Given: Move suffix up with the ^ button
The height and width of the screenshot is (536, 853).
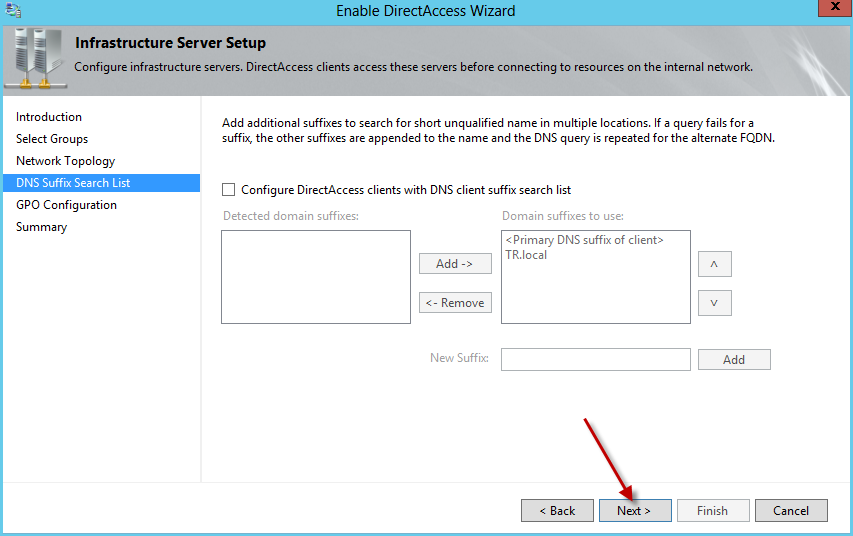Looking at the screenshot, I should (x=714, y=264).
